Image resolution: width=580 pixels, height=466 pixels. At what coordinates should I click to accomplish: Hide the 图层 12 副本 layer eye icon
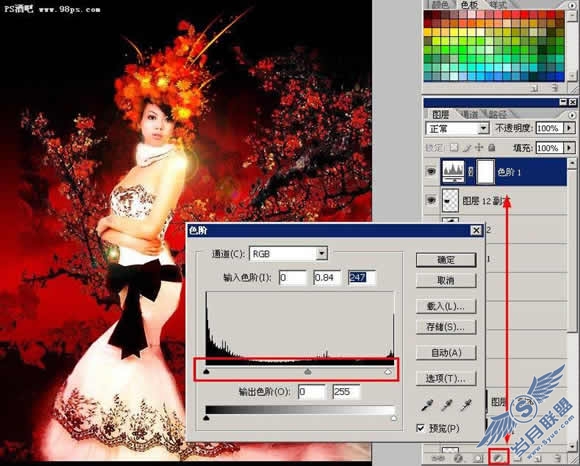[x=431, y=200]
